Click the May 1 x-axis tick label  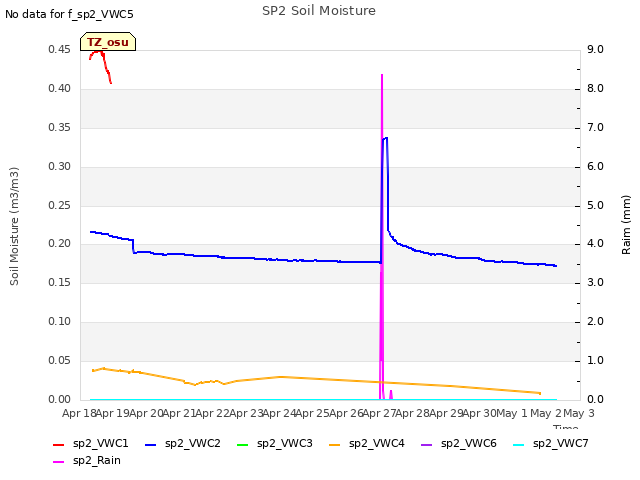[x=512, y=413]
